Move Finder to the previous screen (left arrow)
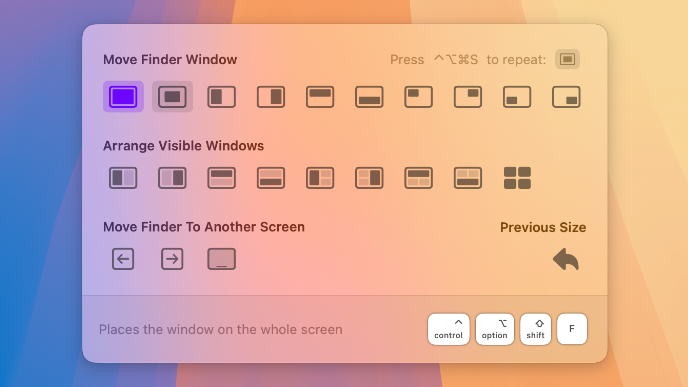Screen dimensions: 688x387 123,259
